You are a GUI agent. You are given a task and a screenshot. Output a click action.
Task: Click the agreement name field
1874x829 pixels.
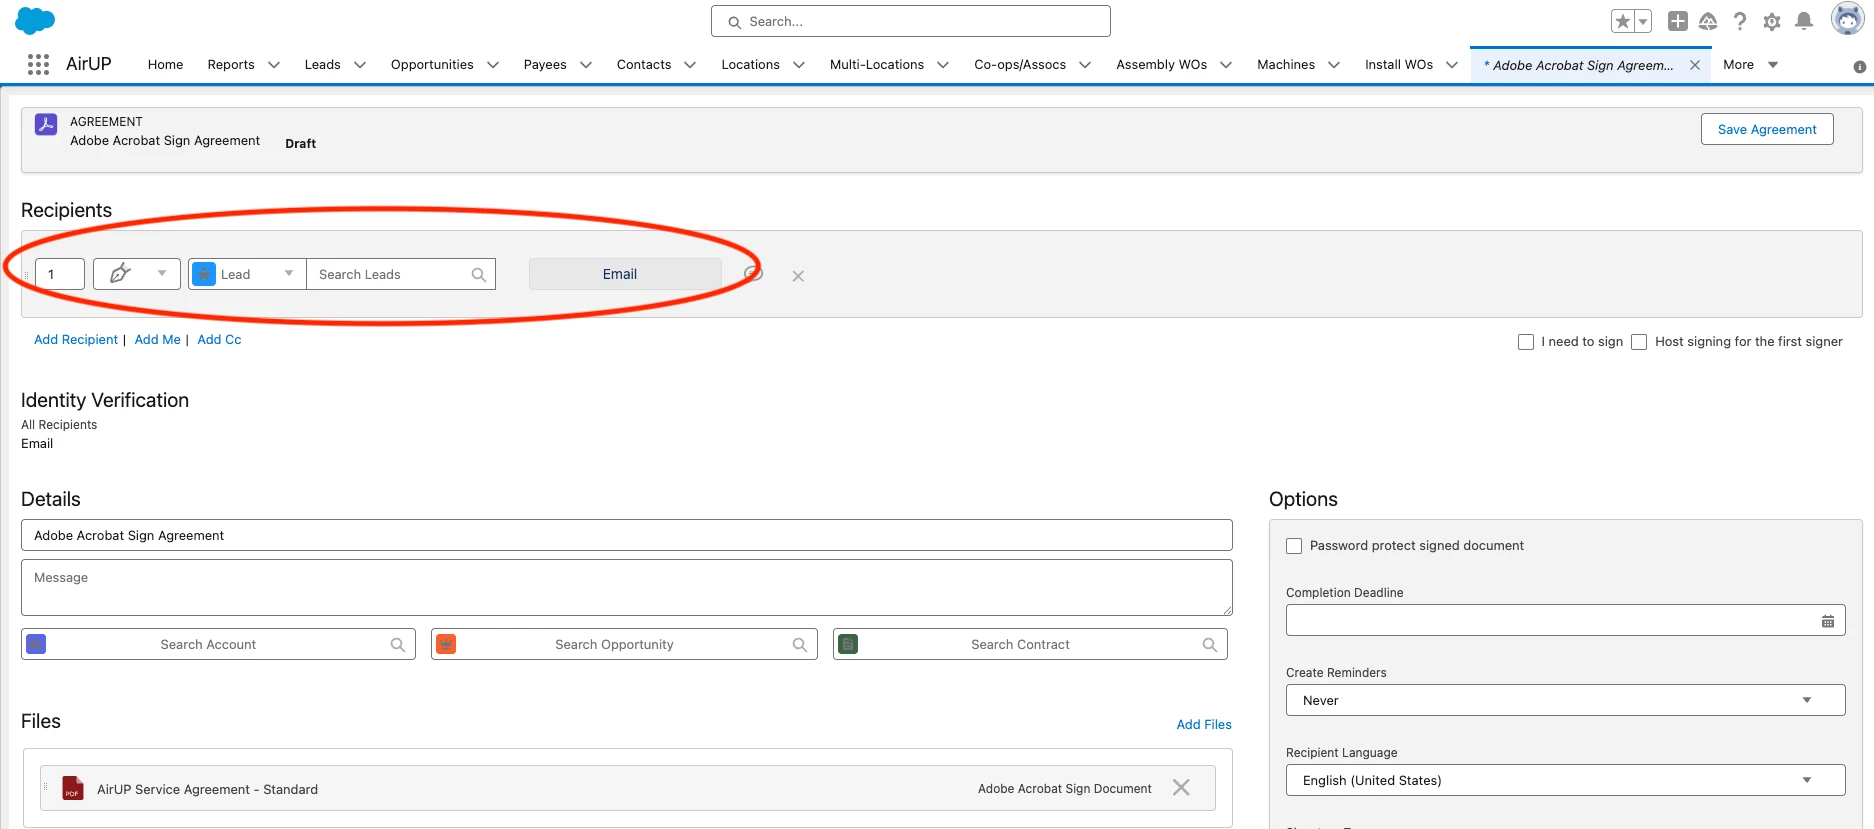tap(627, 535)
